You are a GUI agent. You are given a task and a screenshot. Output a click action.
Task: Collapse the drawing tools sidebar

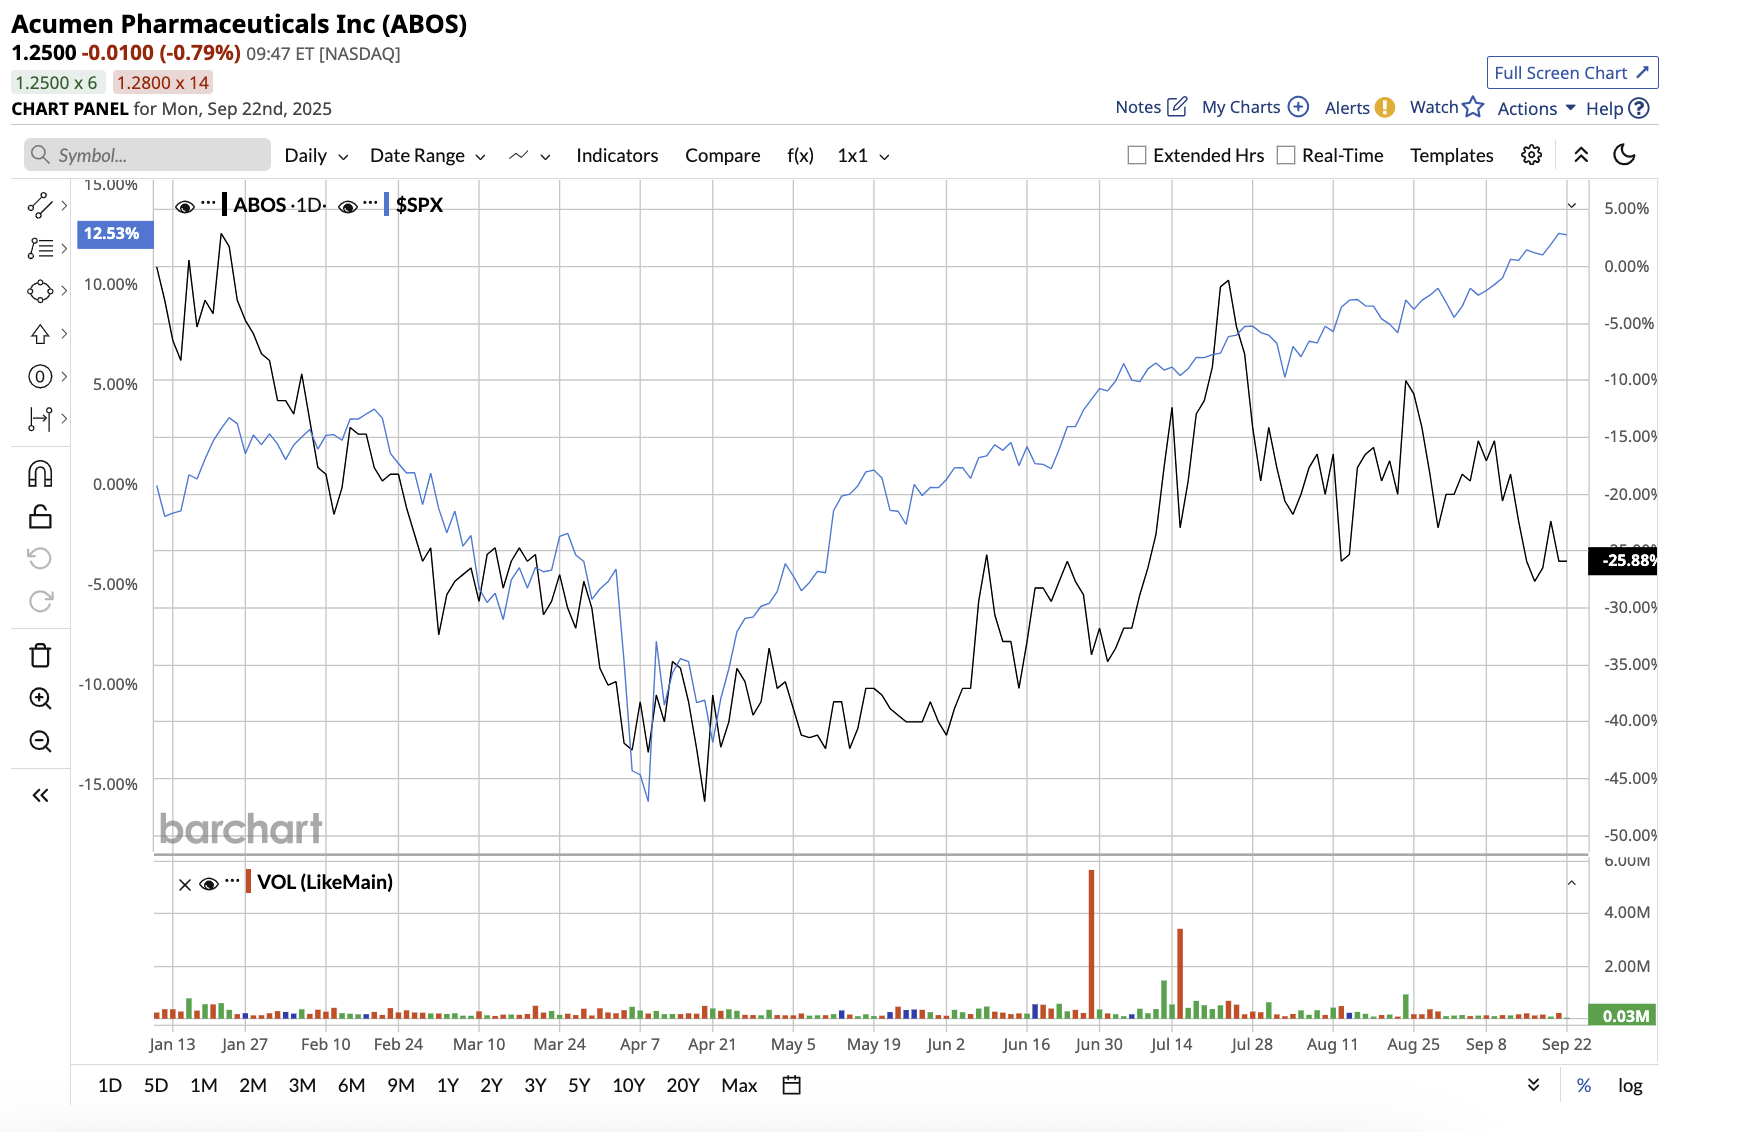pyautogui.click(x=40, y=795)
